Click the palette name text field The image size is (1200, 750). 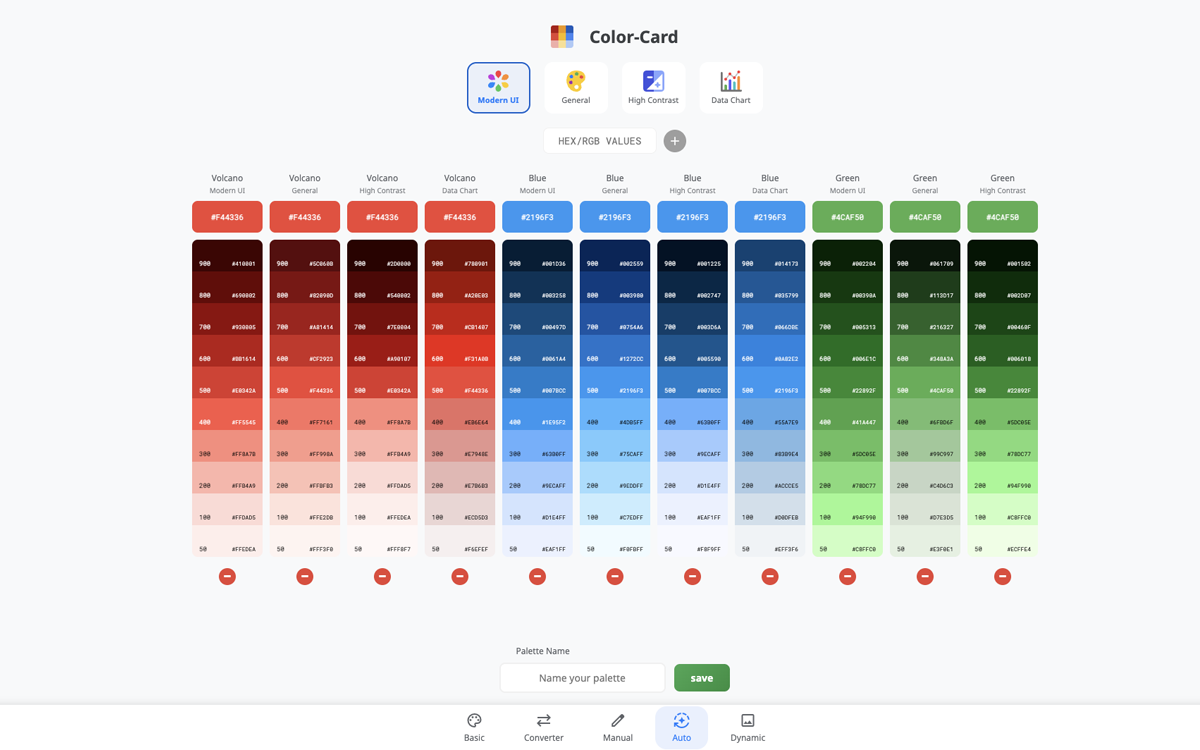click(x=582, y=677)
